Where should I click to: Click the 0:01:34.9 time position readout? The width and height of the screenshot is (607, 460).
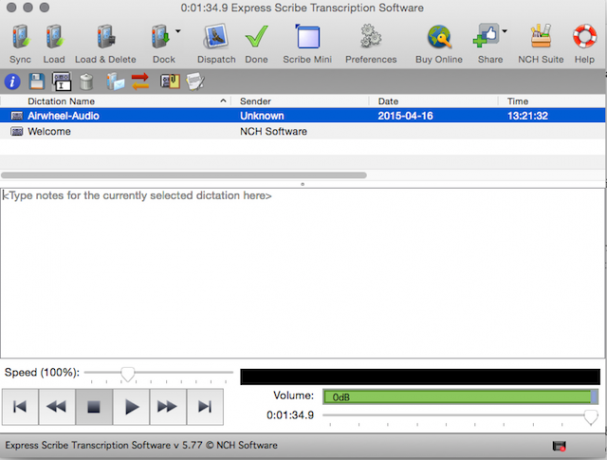click(290, 415)
